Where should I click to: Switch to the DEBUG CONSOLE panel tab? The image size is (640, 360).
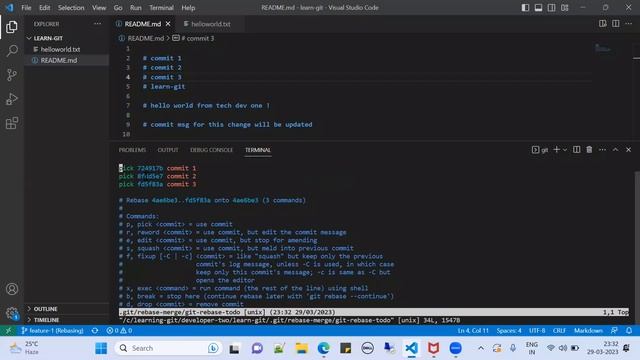coord(211,150)
